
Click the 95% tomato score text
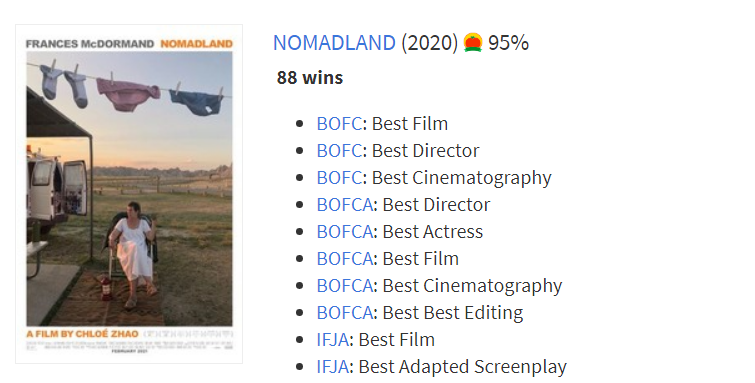pos(508,43)
